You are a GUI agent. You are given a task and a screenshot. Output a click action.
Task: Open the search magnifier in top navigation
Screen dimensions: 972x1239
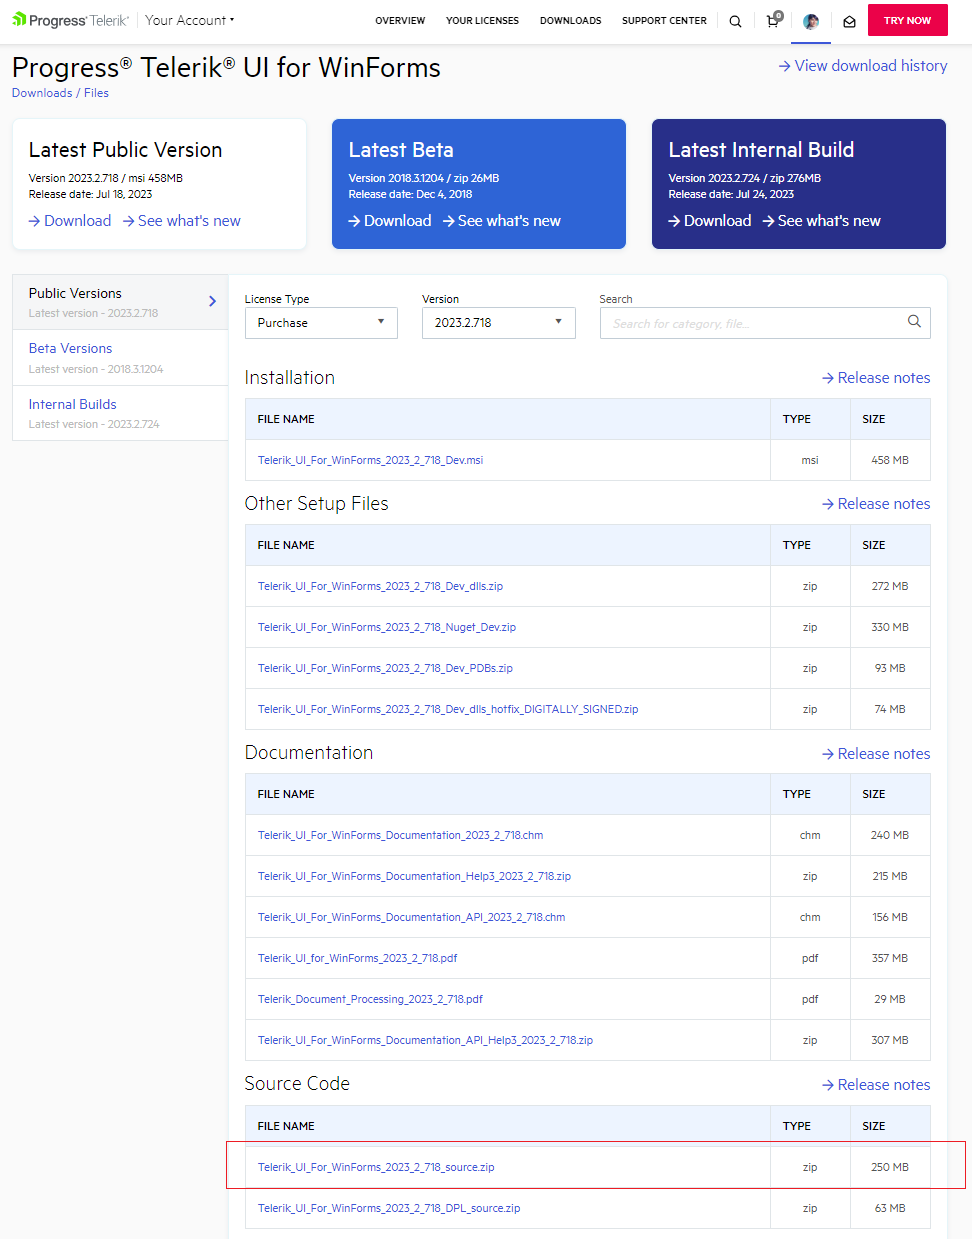[x=735, y=21]
